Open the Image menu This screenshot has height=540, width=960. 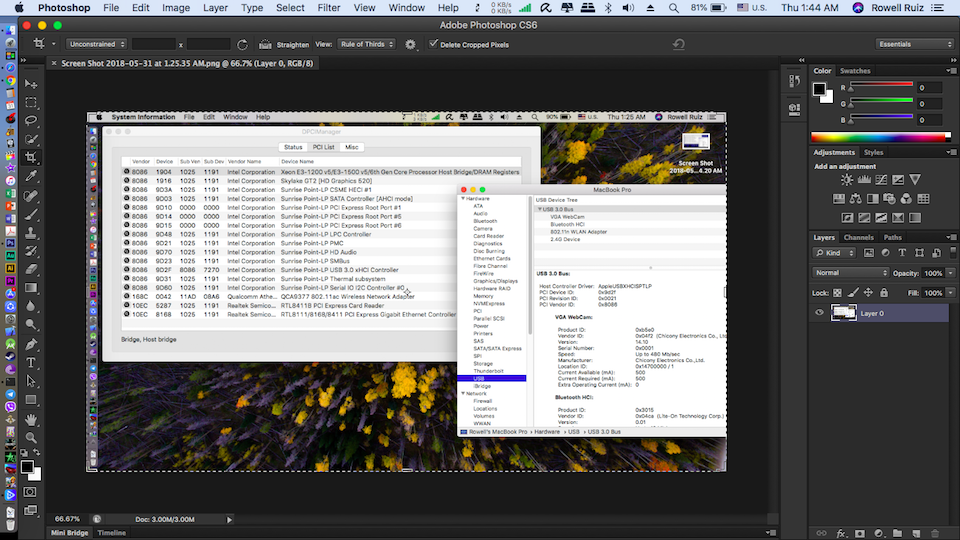pos(176,8)
